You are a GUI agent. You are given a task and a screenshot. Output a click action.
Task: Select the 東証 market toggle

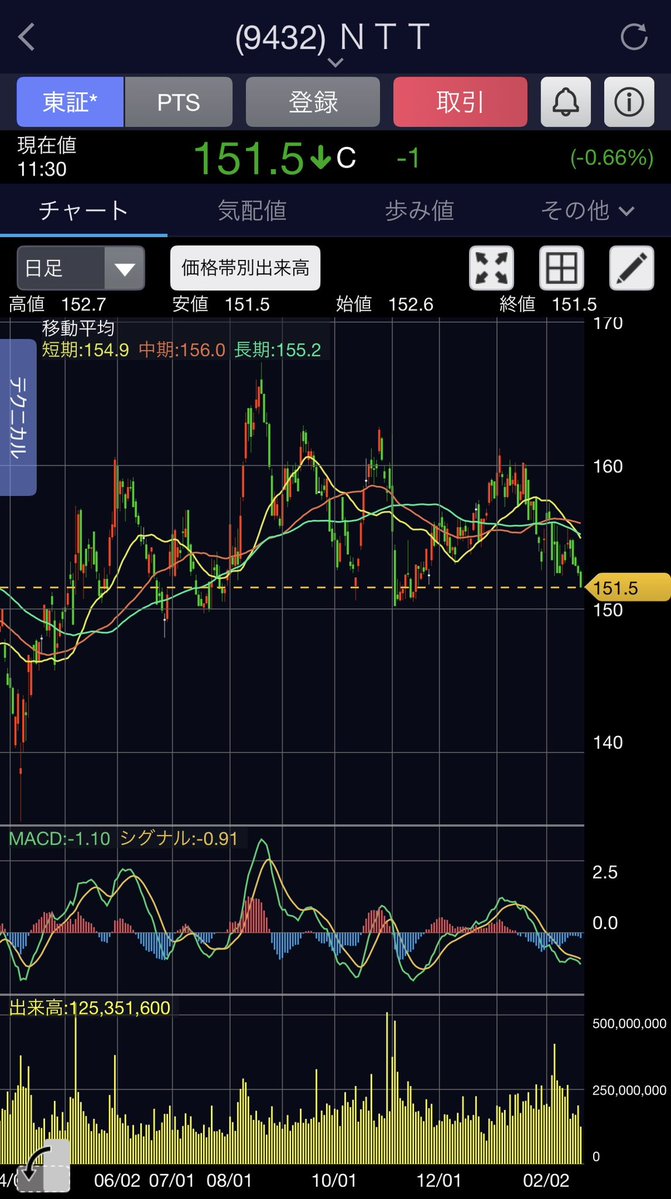70,102
